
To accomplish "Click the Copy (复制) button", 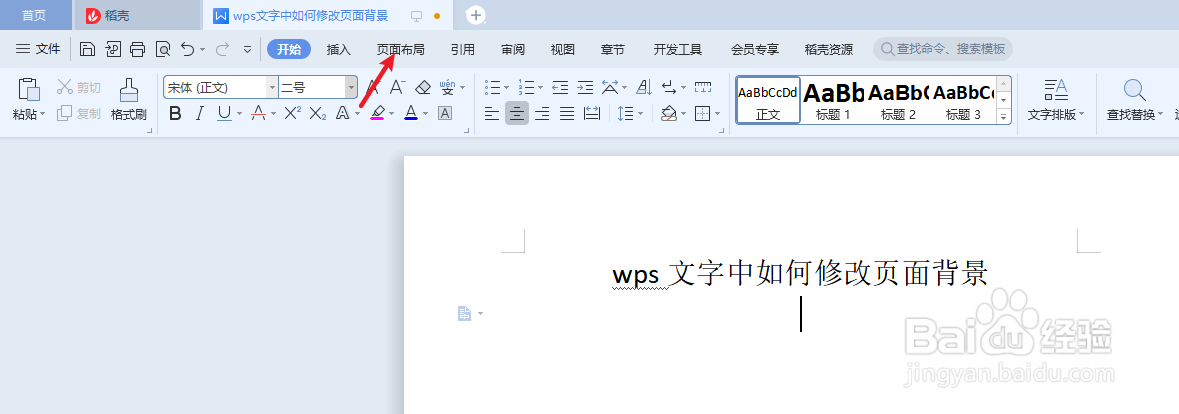I will (78, 113).
